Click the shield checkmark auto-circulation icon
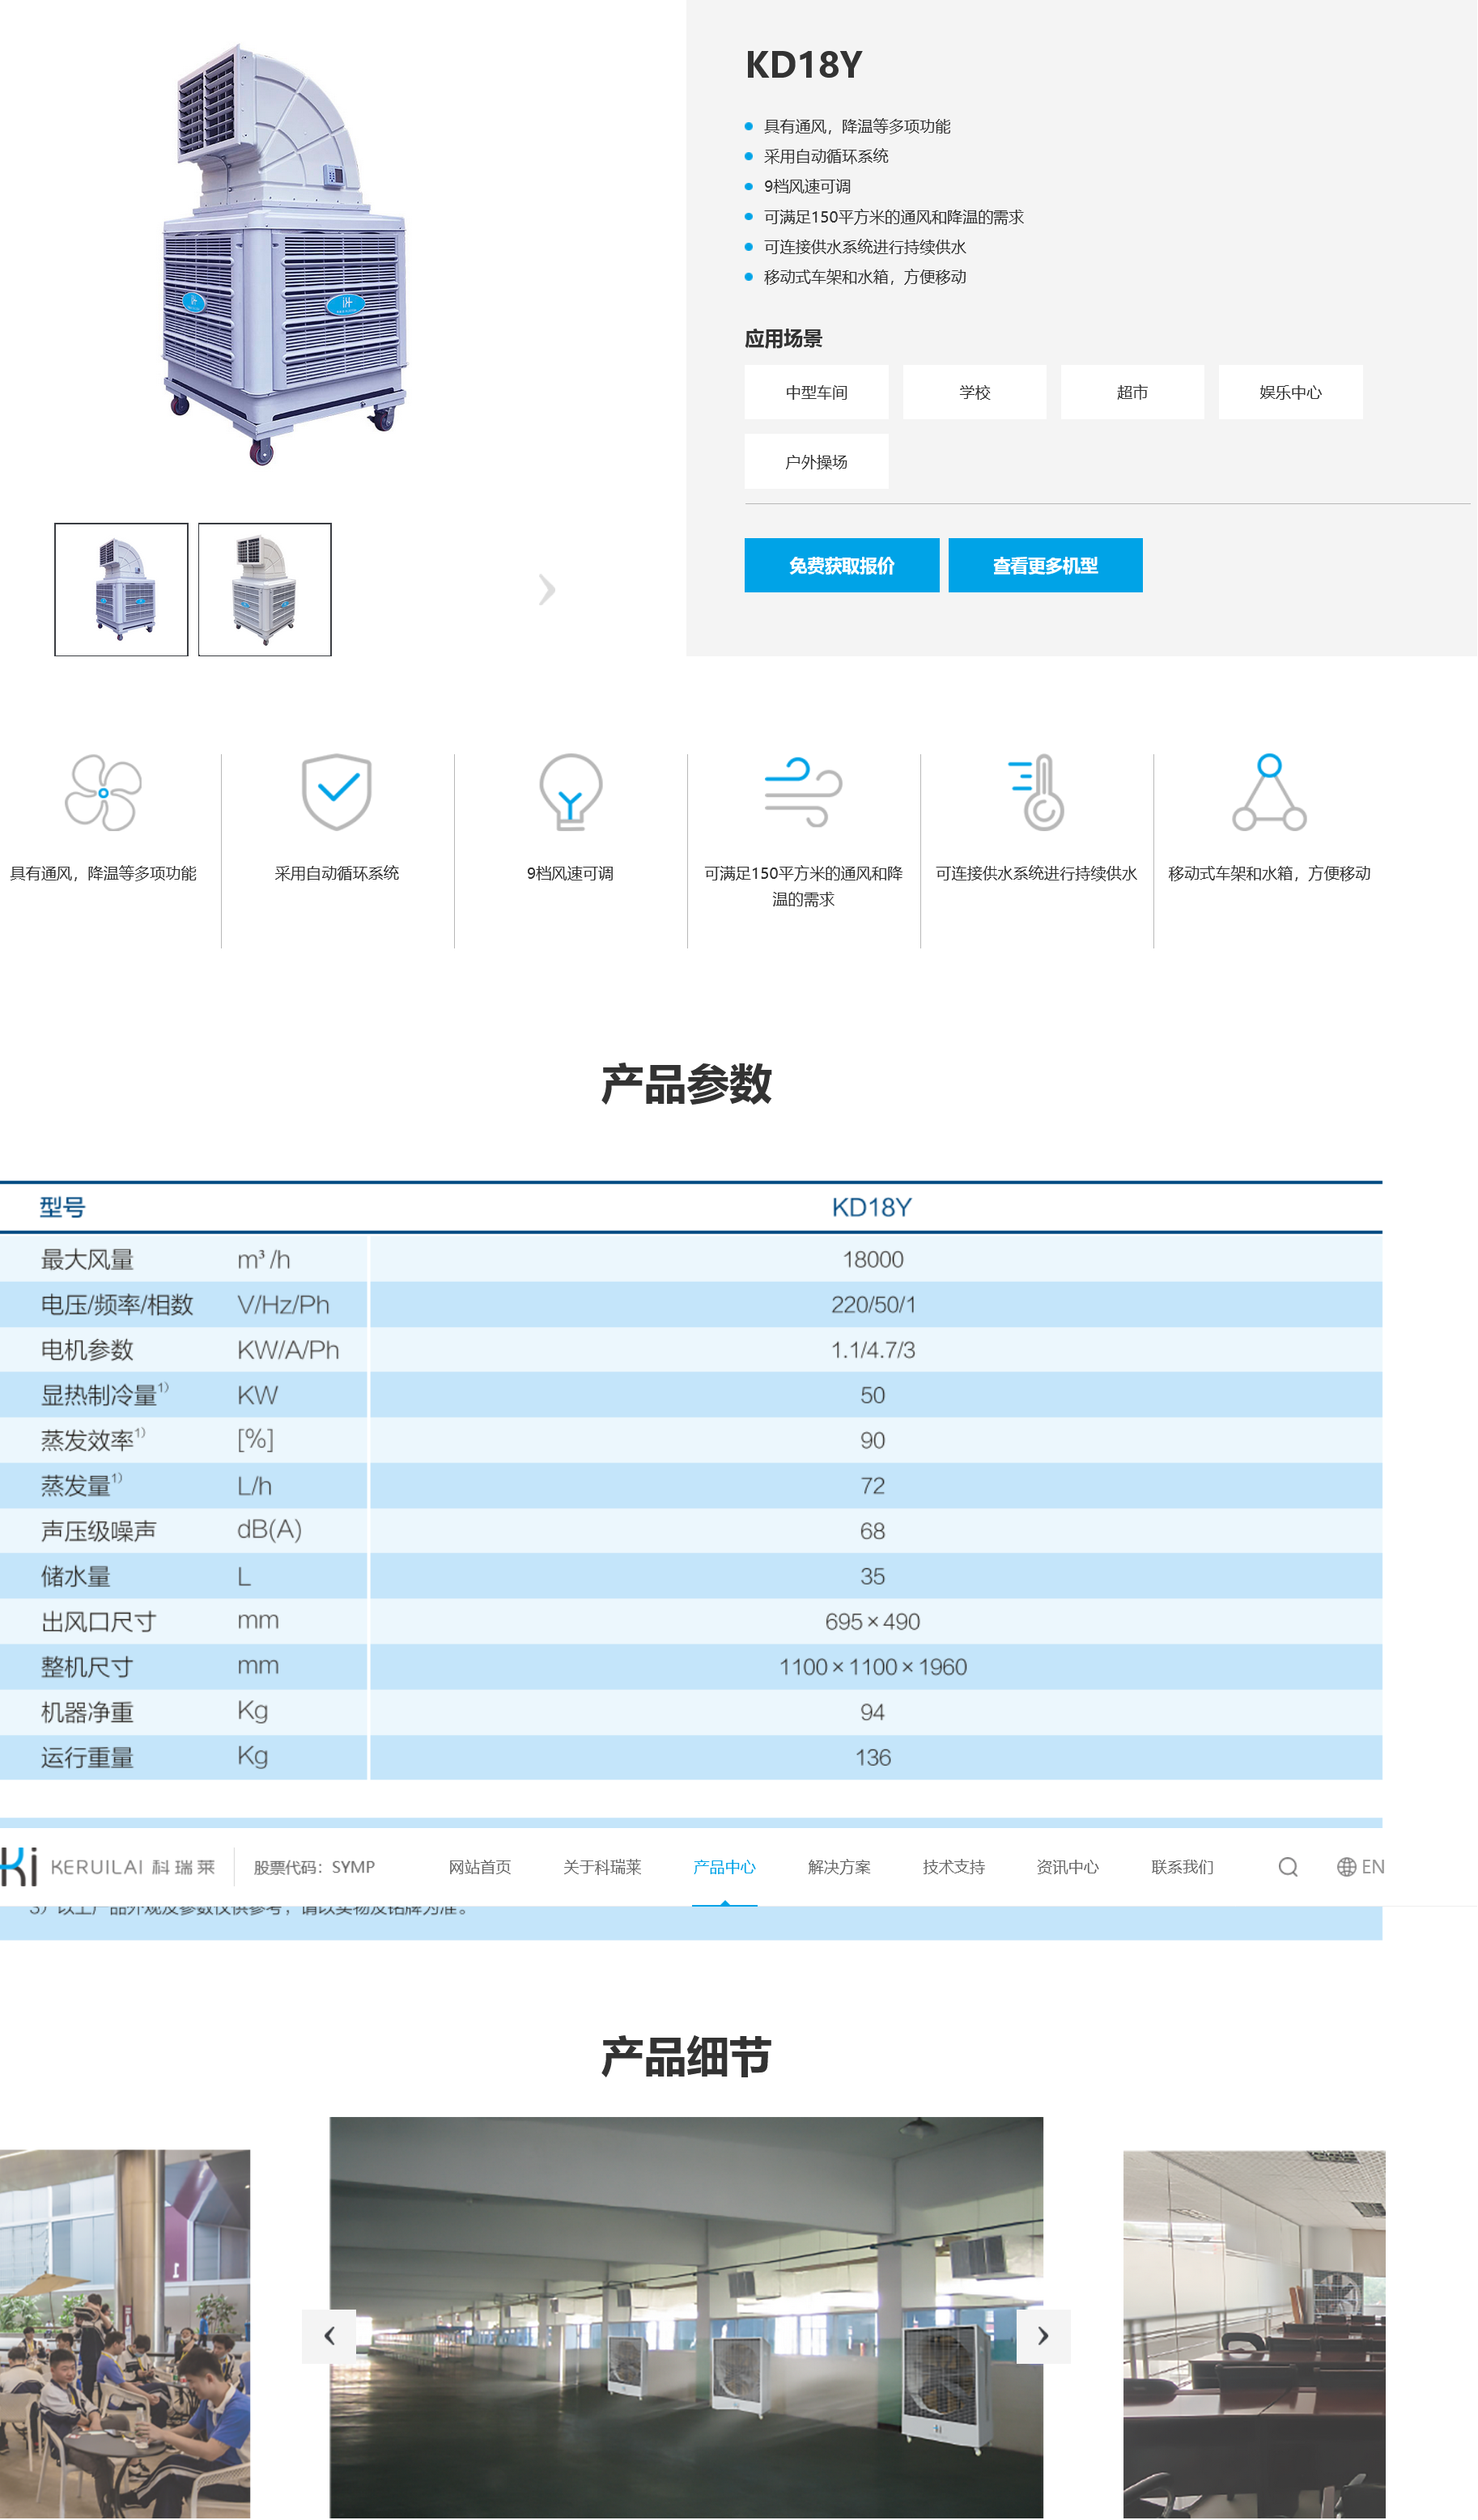Image resolution: width=1478 pixels, height=2520 pixels. 337,792
